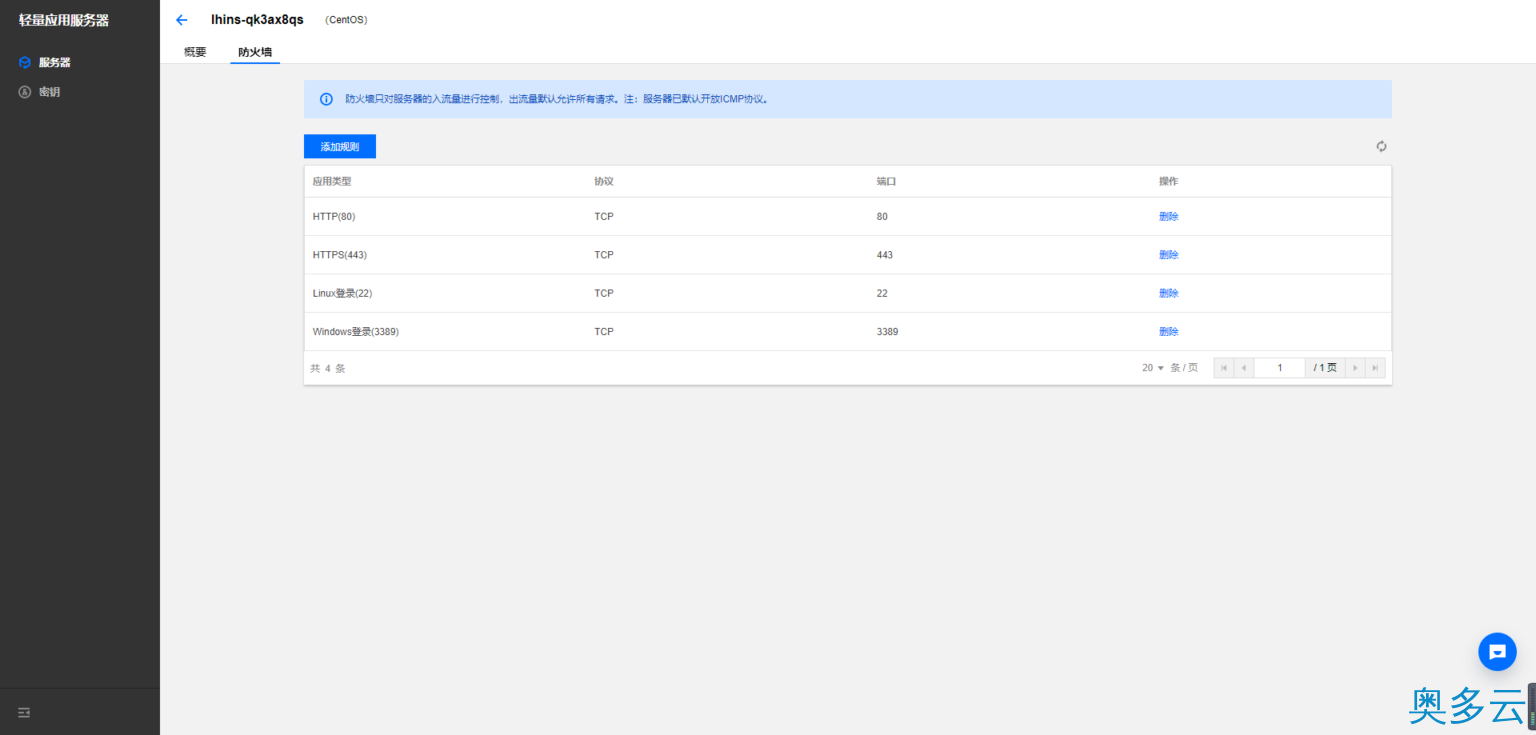Viewport: 1536px width, 735px height.
Task: Go to first page pagination icon
Action: click(1224, 368)
